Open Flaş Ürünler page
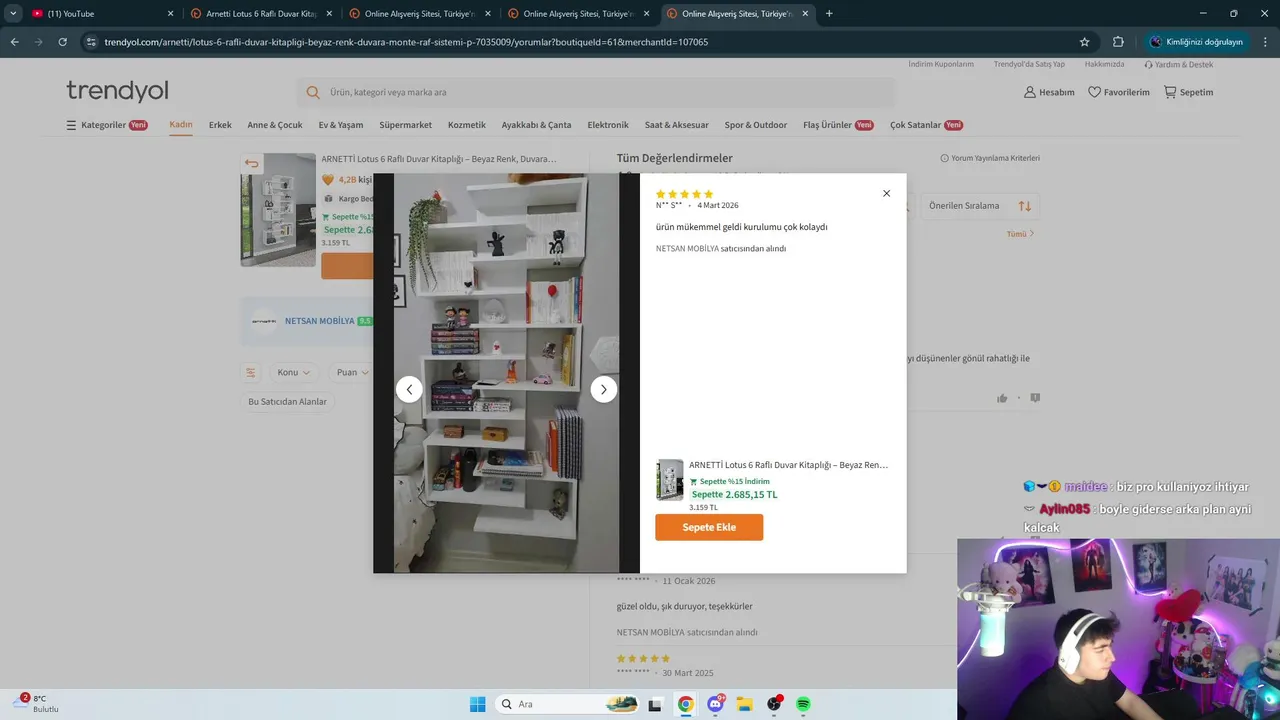 click(x=838, y=125)
